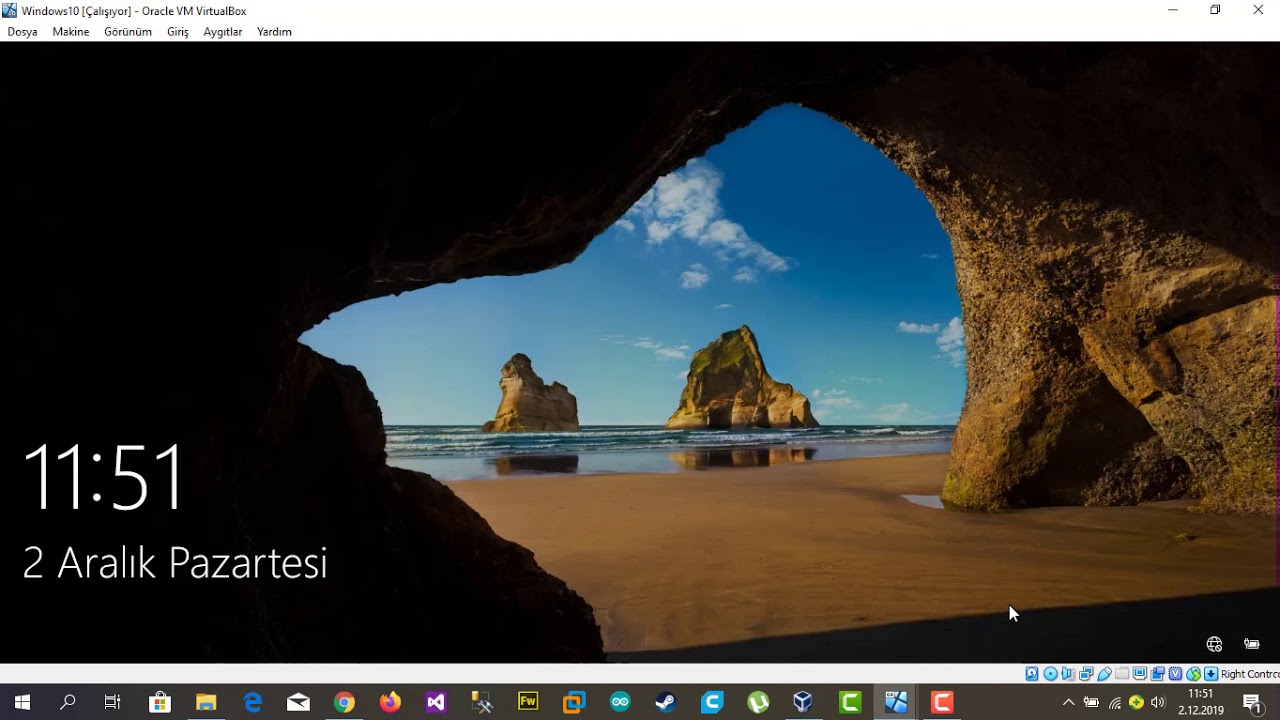The image size is (1280, 720).
Task: Click the lock screen battery icon
Action: pyautogui.click(x=1252, y=644)
